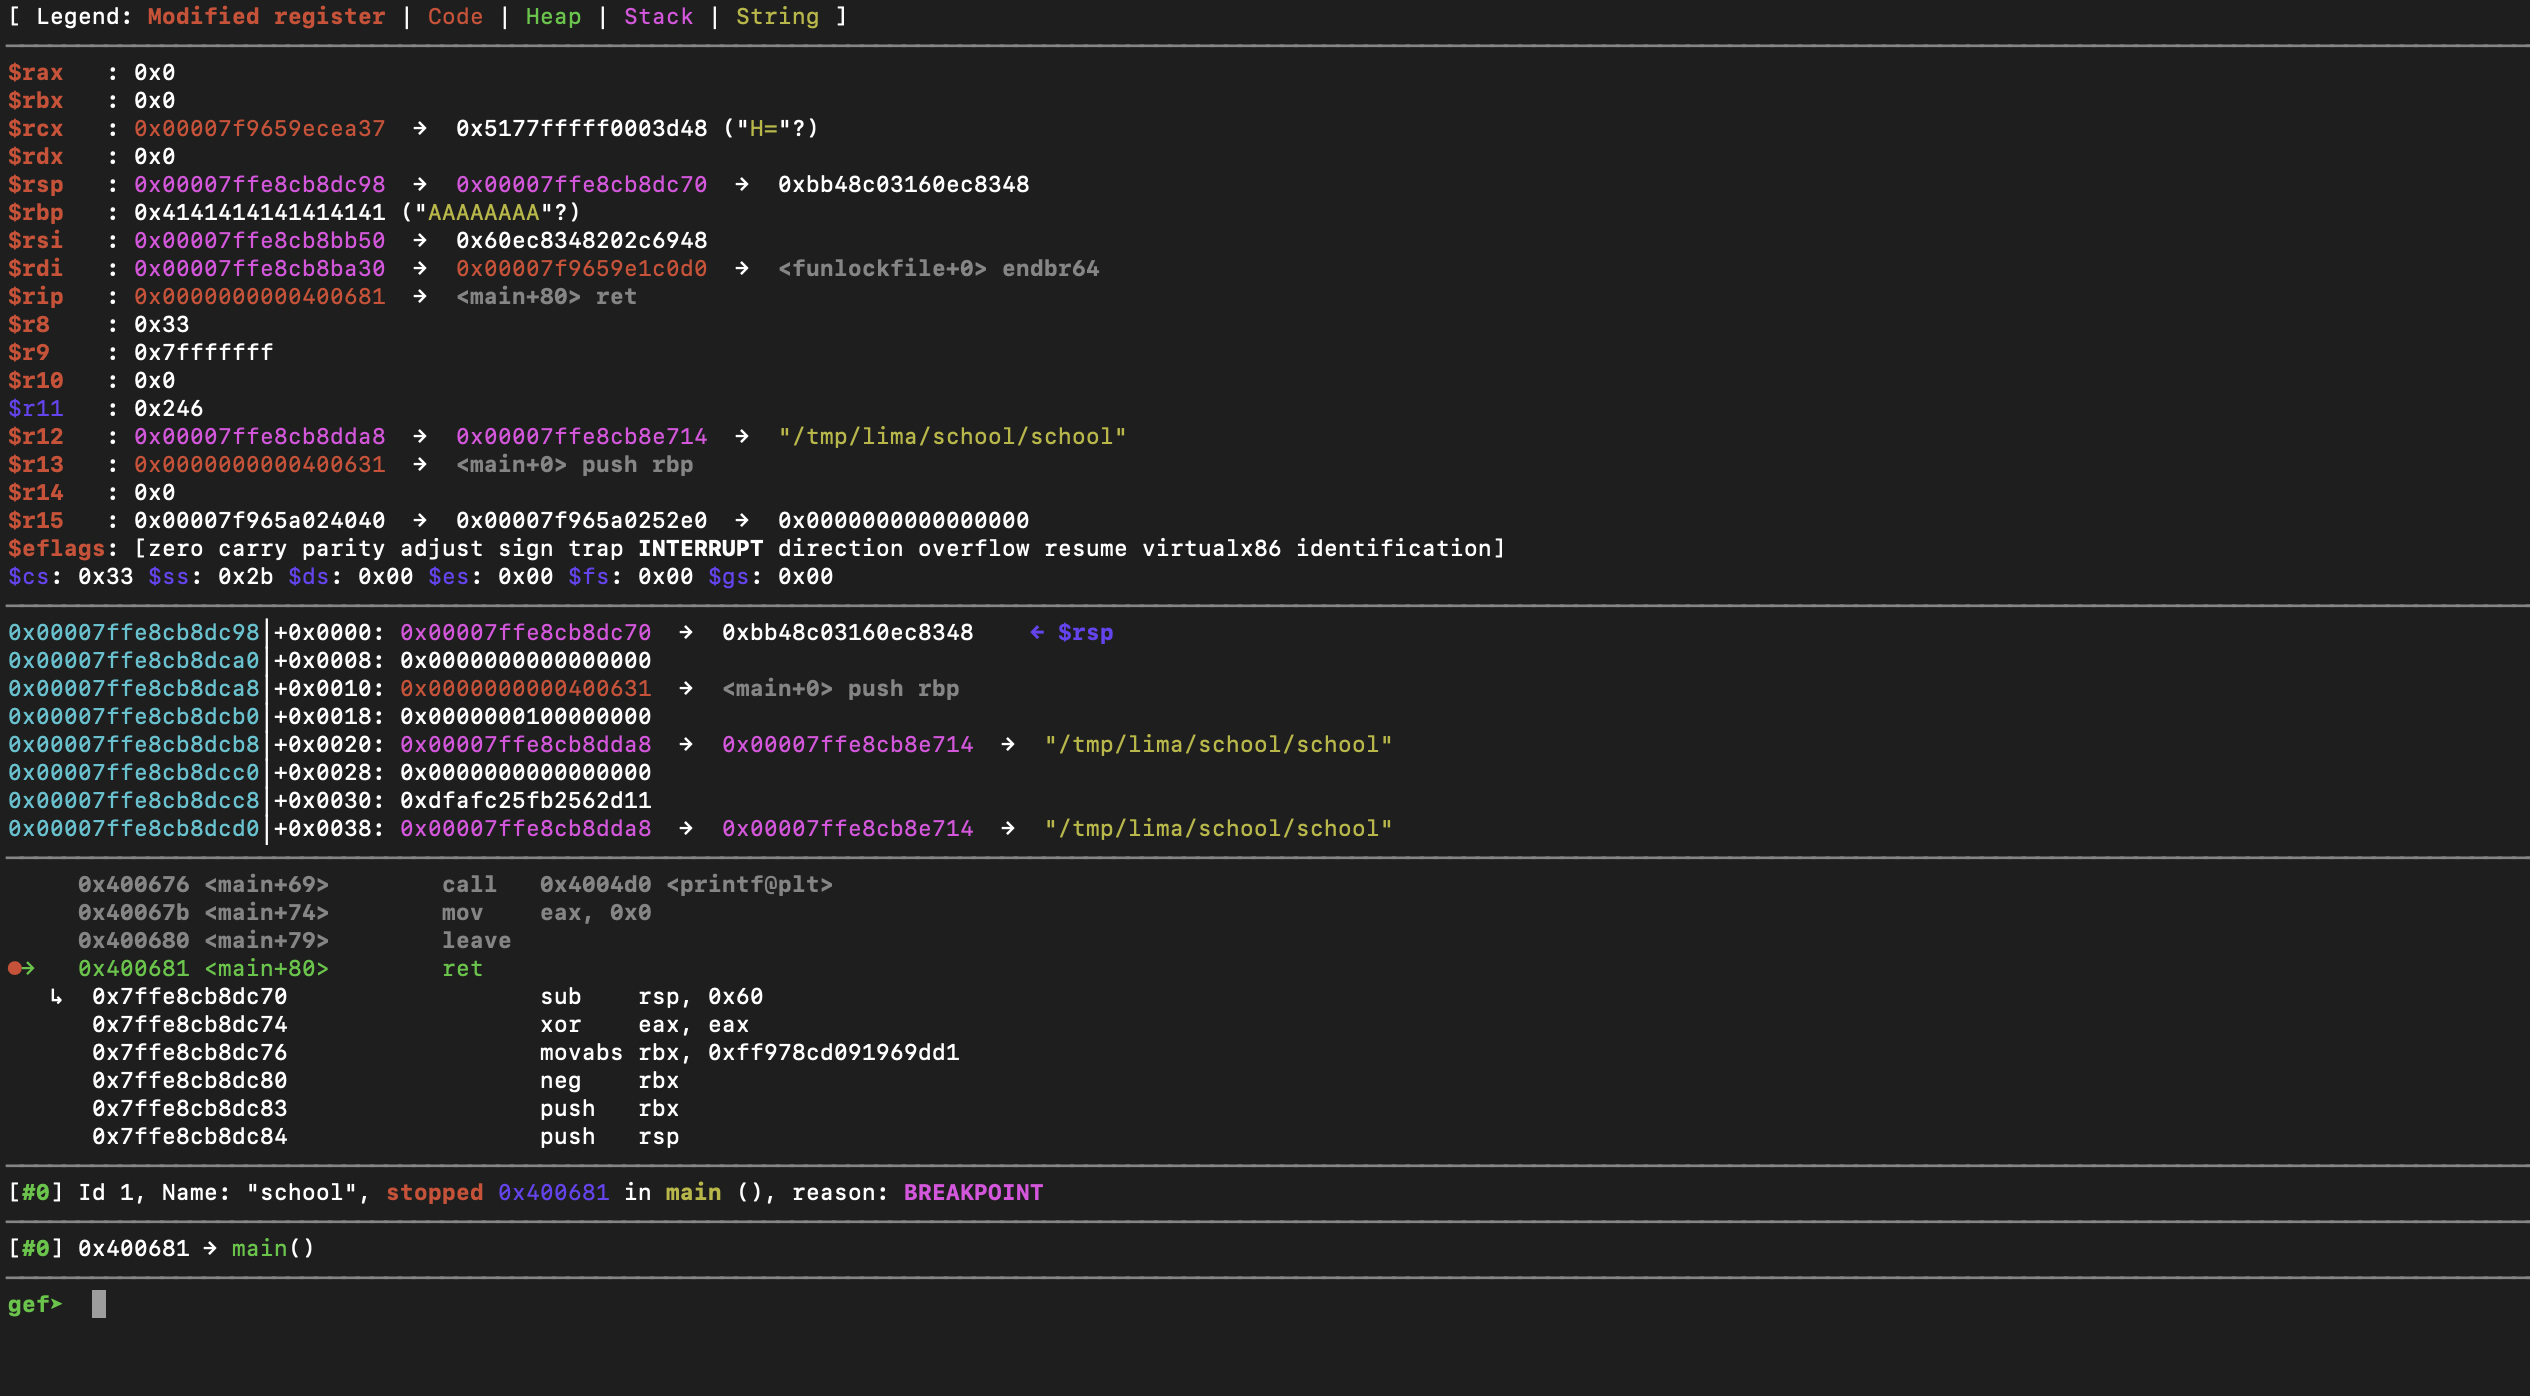2530x1396 pixels.
Task: Click the red breakpoint marker arrow
Action: [21, 969]
